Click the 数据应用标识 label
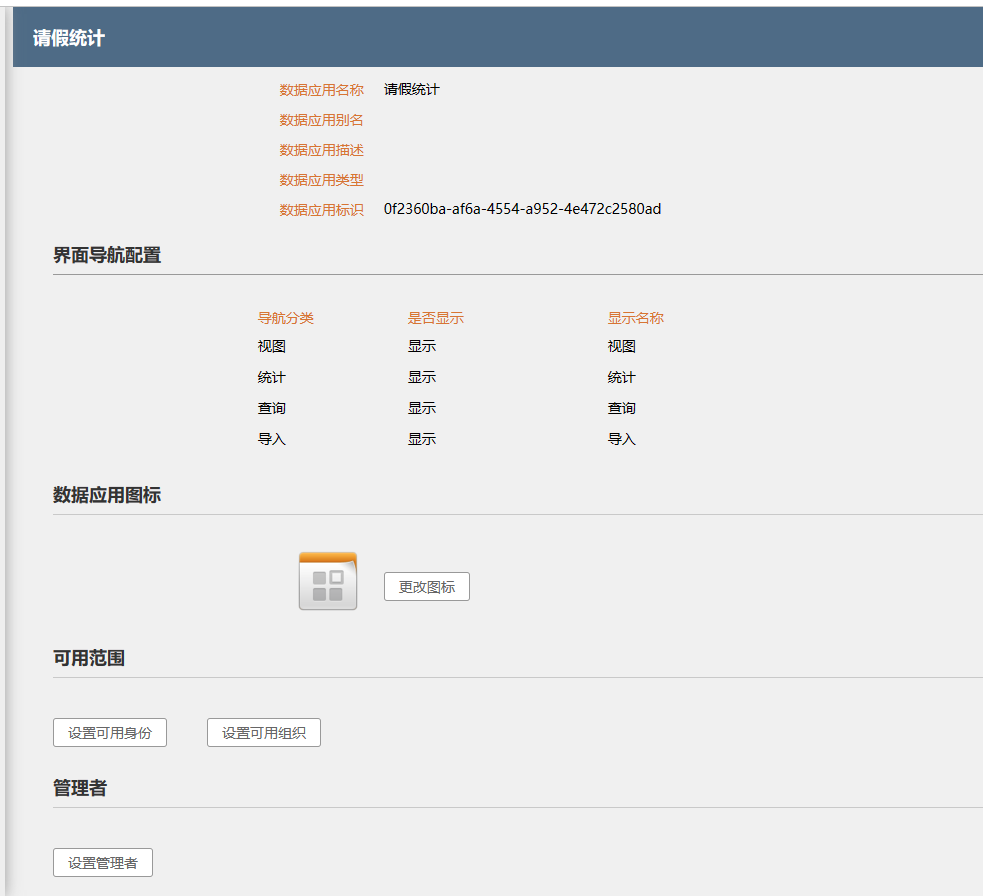Viewport: 983px width, 896px height. tap(322, 210)
